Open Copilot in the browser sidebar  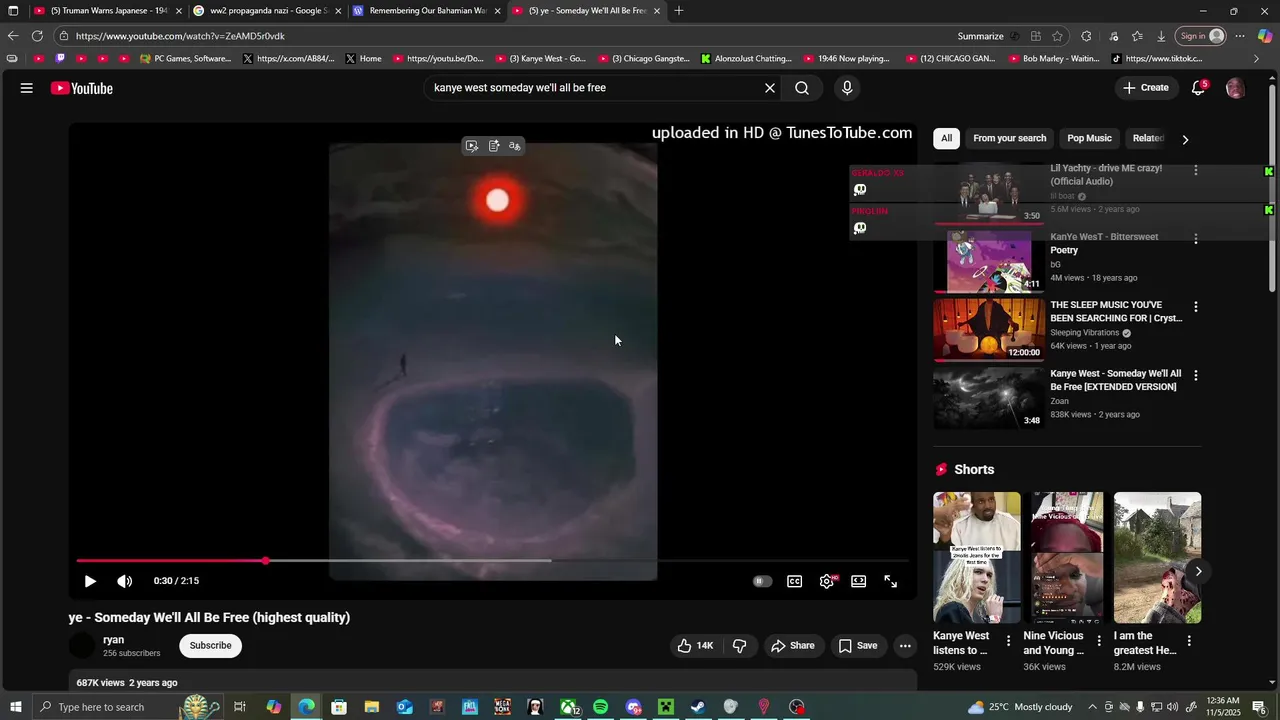pos(1265,36)
